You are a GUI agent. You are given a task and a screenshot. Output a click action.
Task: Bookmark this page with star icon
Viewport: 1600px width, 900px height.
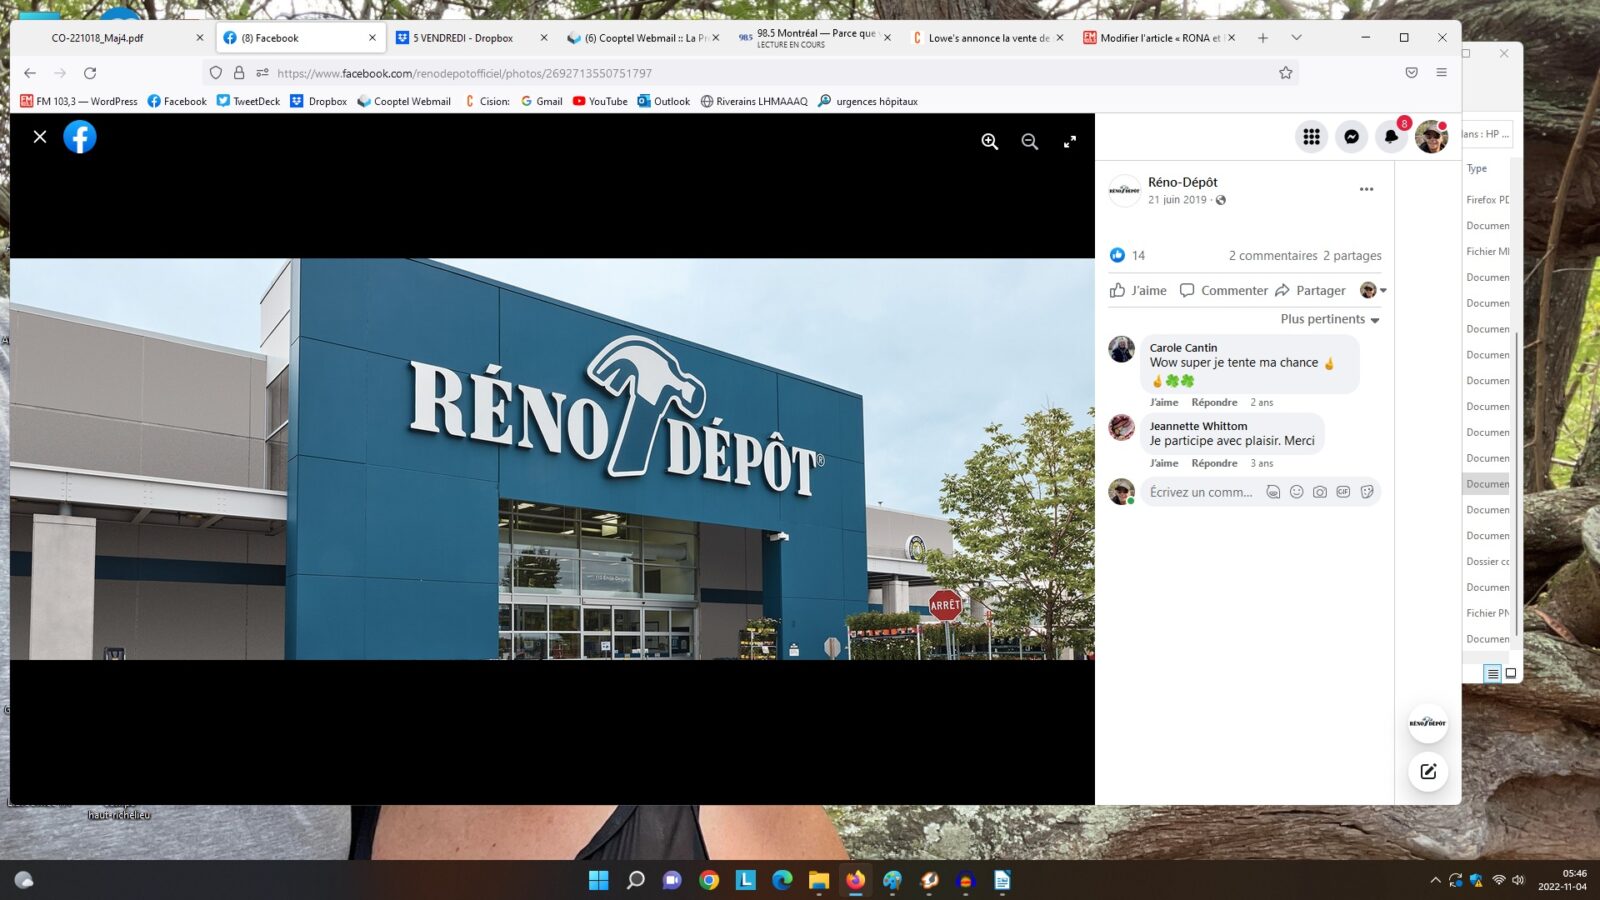pos(1285,73)
